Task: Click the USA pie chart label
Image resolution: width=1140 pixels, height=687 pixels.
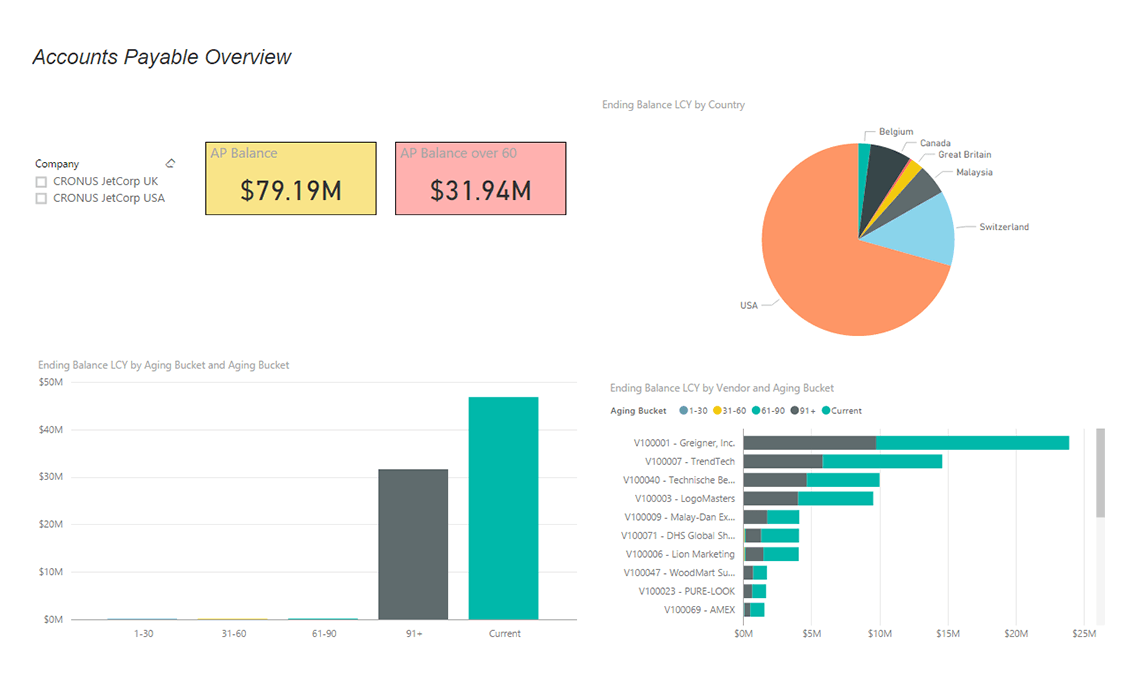Action: tap(749, 305)
